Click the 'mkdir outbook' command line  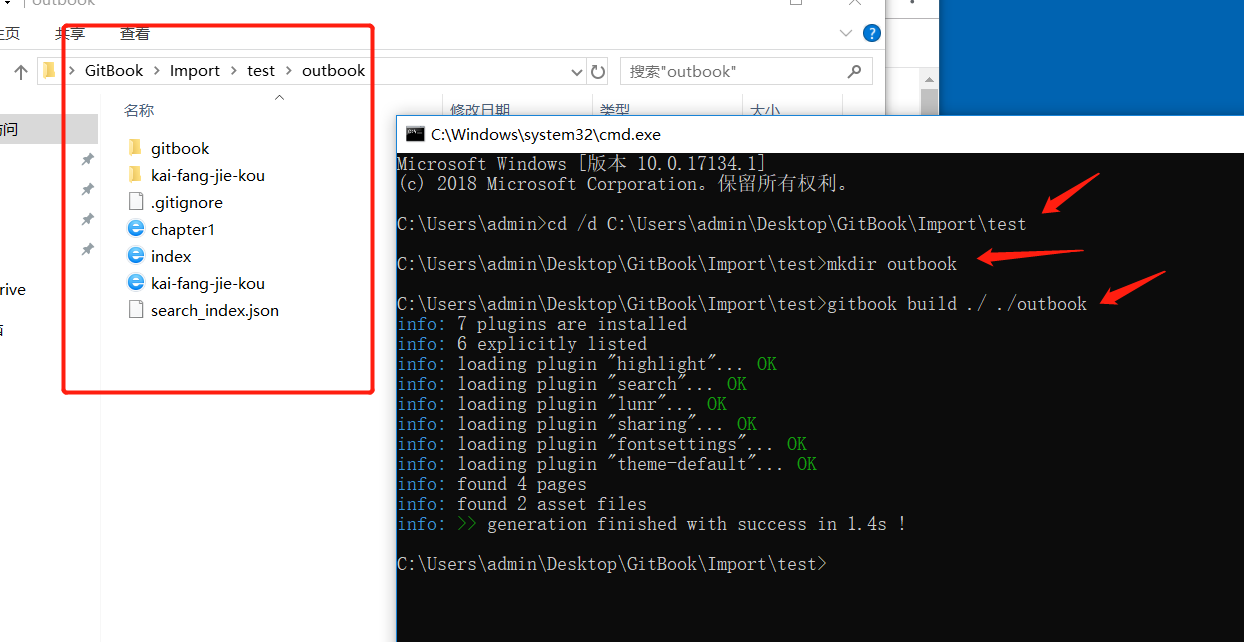pyautogui.click(x=677, y=264)
